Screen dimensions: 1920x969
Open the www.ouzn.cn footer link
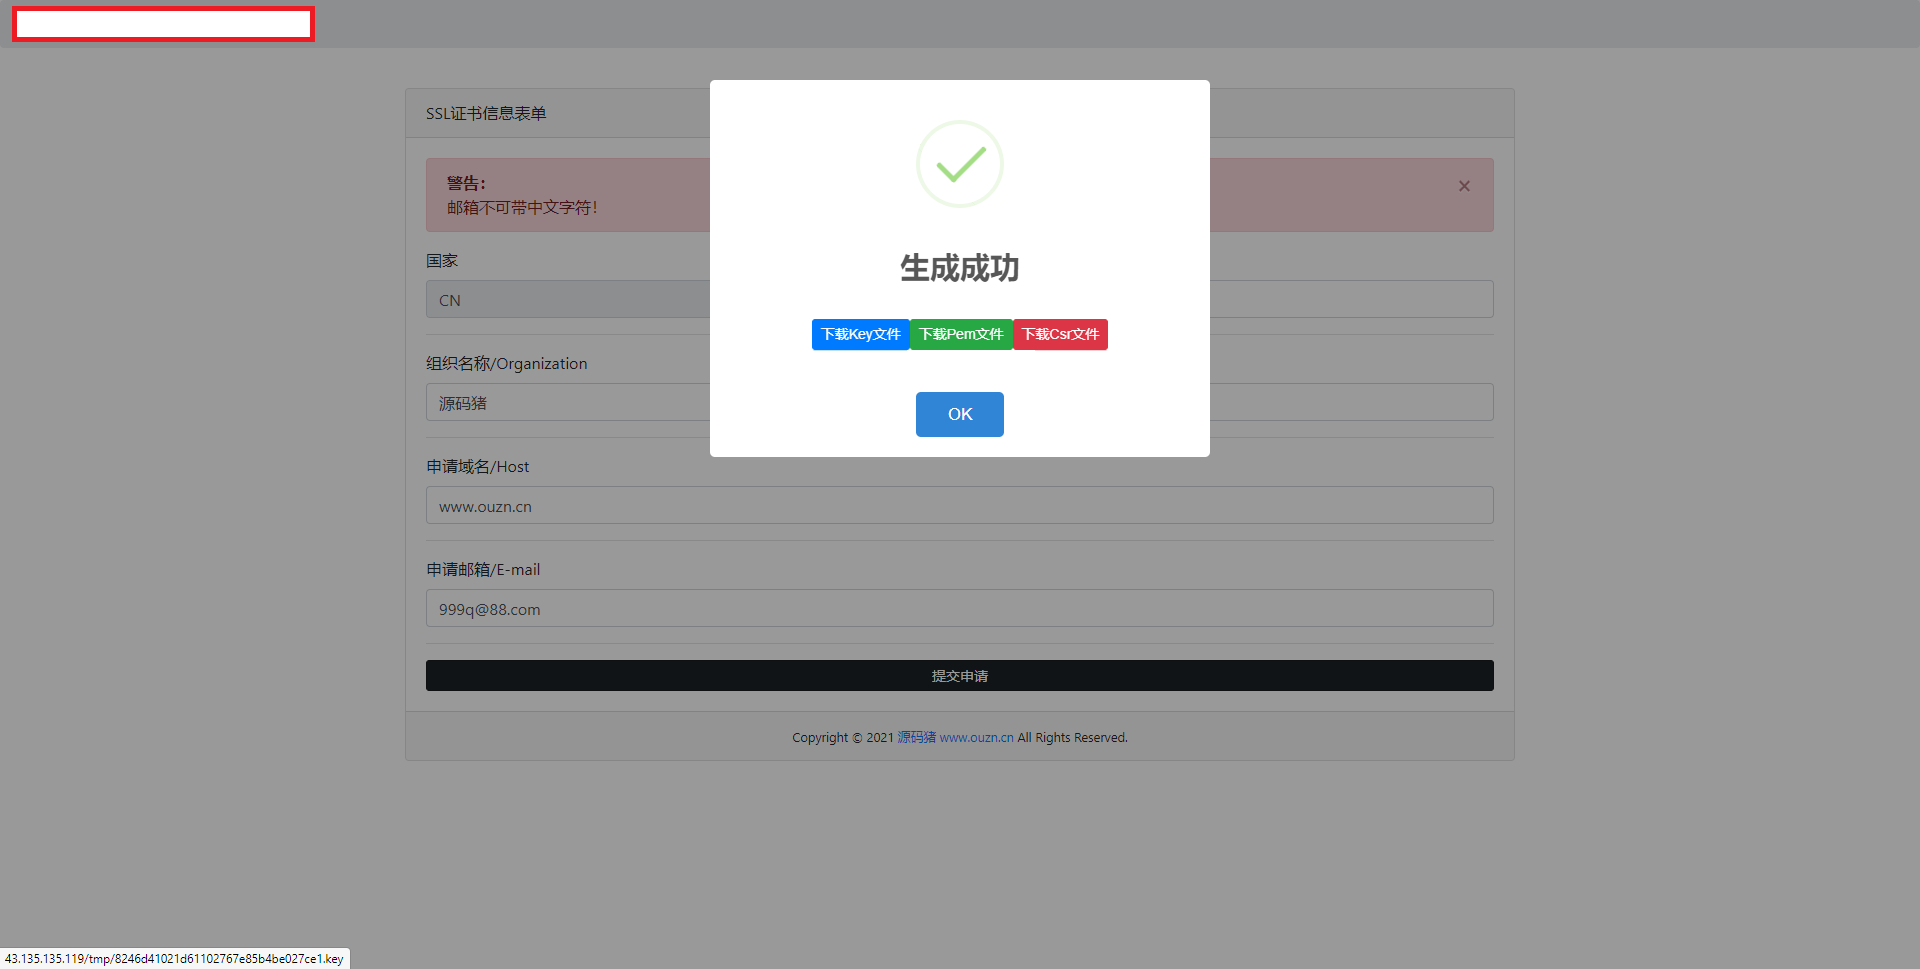pos(976,737)
